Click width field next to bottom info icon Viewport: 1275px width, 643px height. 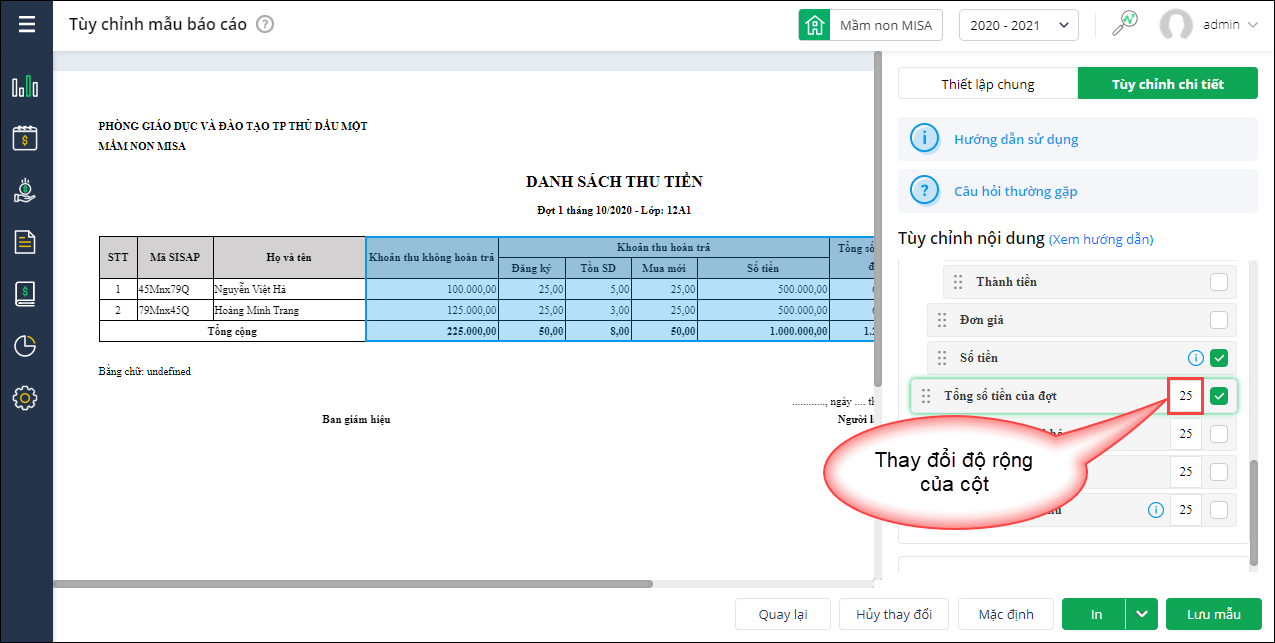coord(1185,510)
